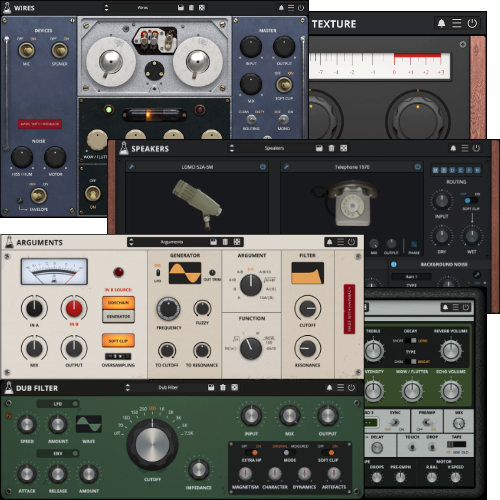500x500 pixels.
Task: Click the Dub Filter power bypass icon
Action: click(351, 387)
